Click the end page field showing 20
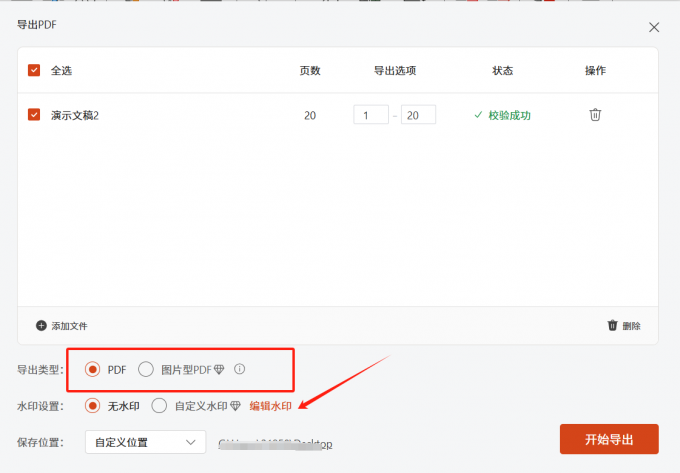Viewport: 680px width, 473px height. [x=418, y=115]
